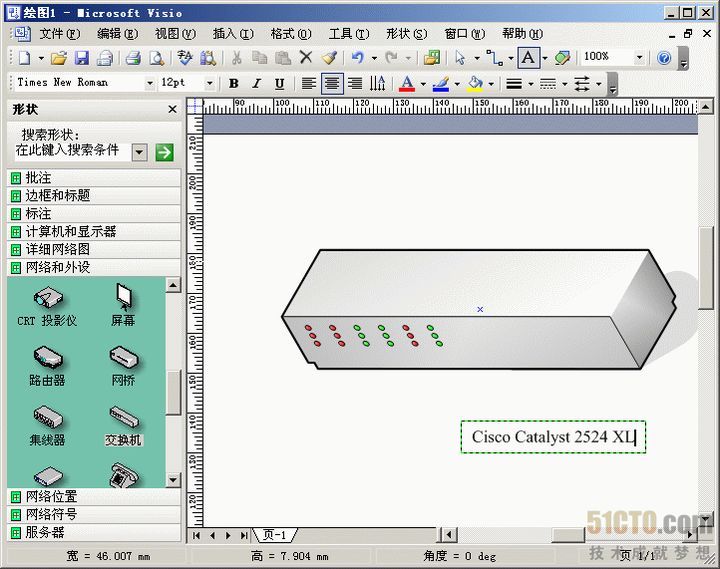This screenshot has height=569, width=720.
Task: Align text right
Action: [354, 84]
